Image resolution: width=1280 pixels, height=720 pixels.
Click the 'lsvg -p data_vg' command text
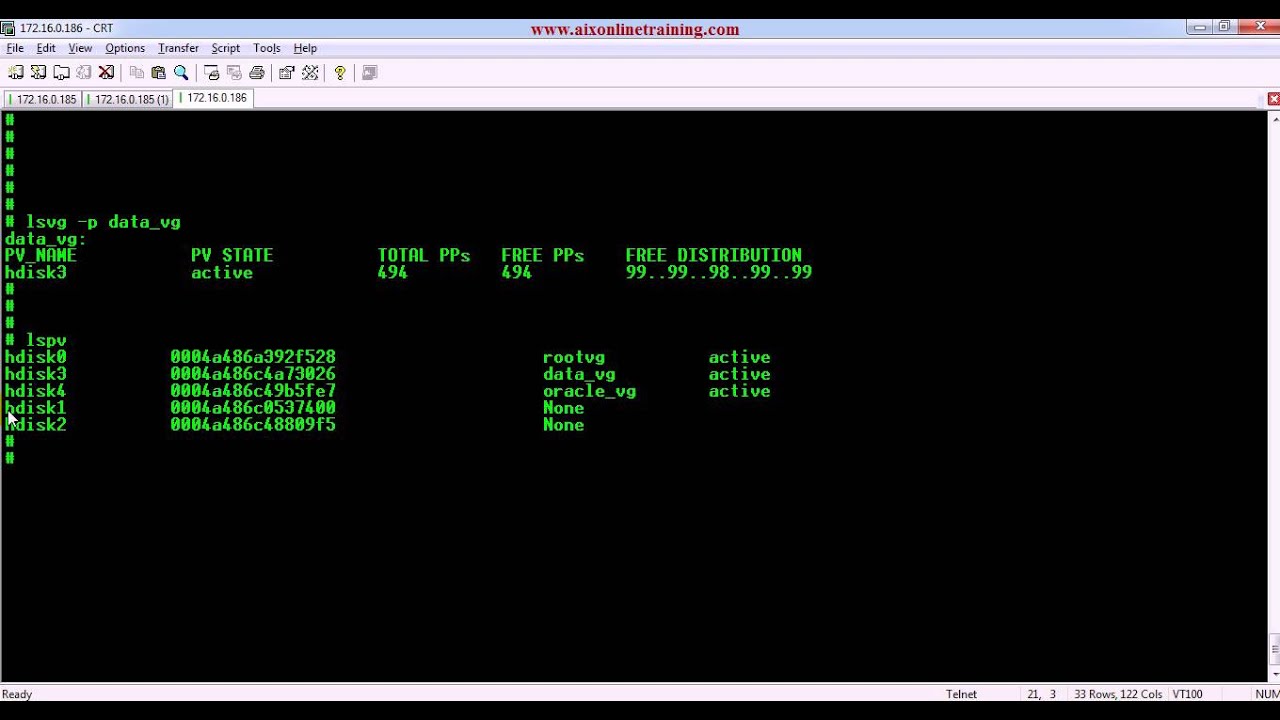click(103, 222)
